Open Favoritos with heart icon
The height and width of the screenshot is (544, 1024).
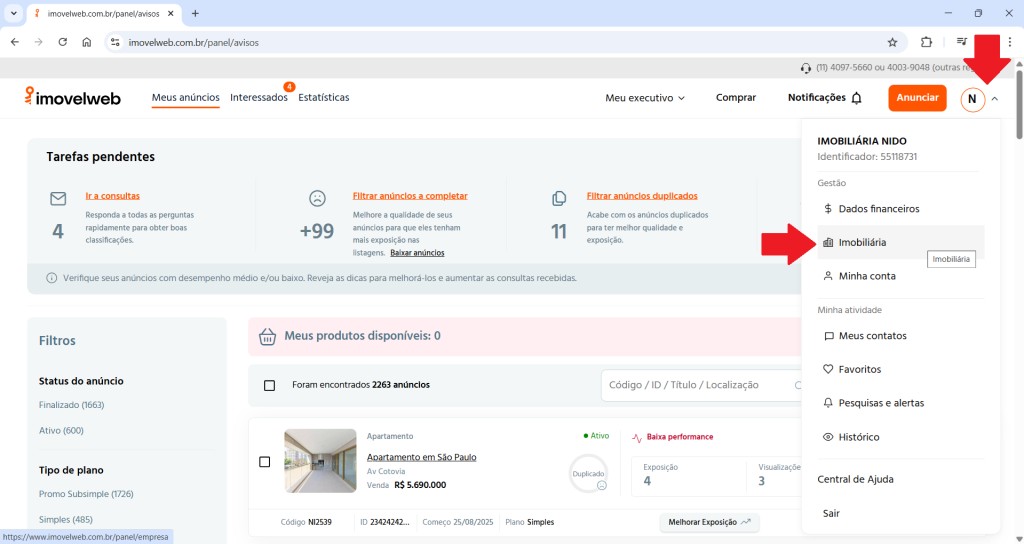(x=859, y=369)
